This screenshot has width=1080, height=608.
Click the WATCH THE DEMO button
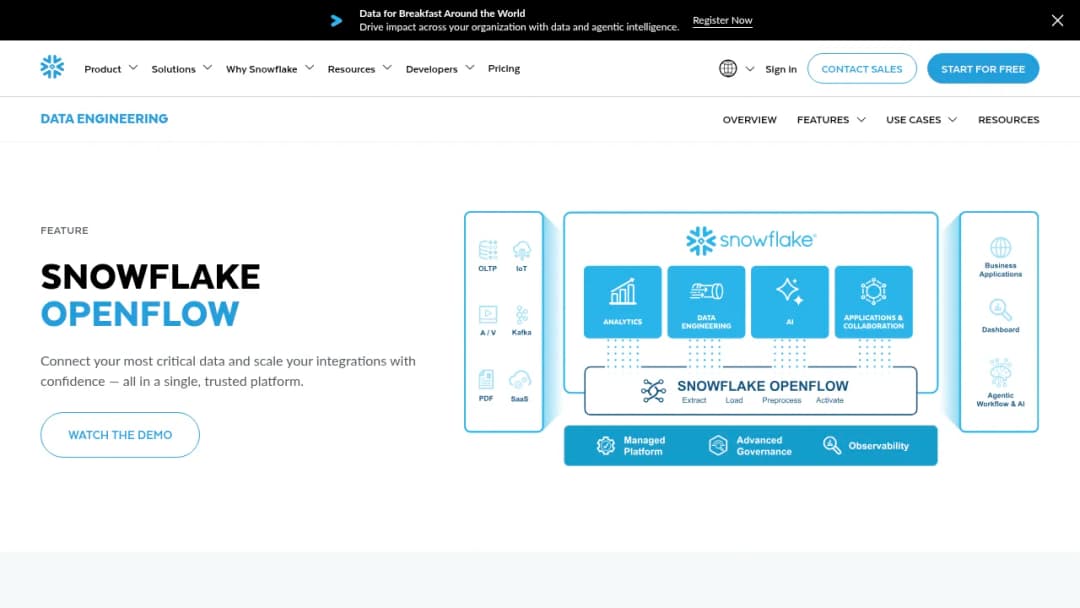[x=120, y=434]
